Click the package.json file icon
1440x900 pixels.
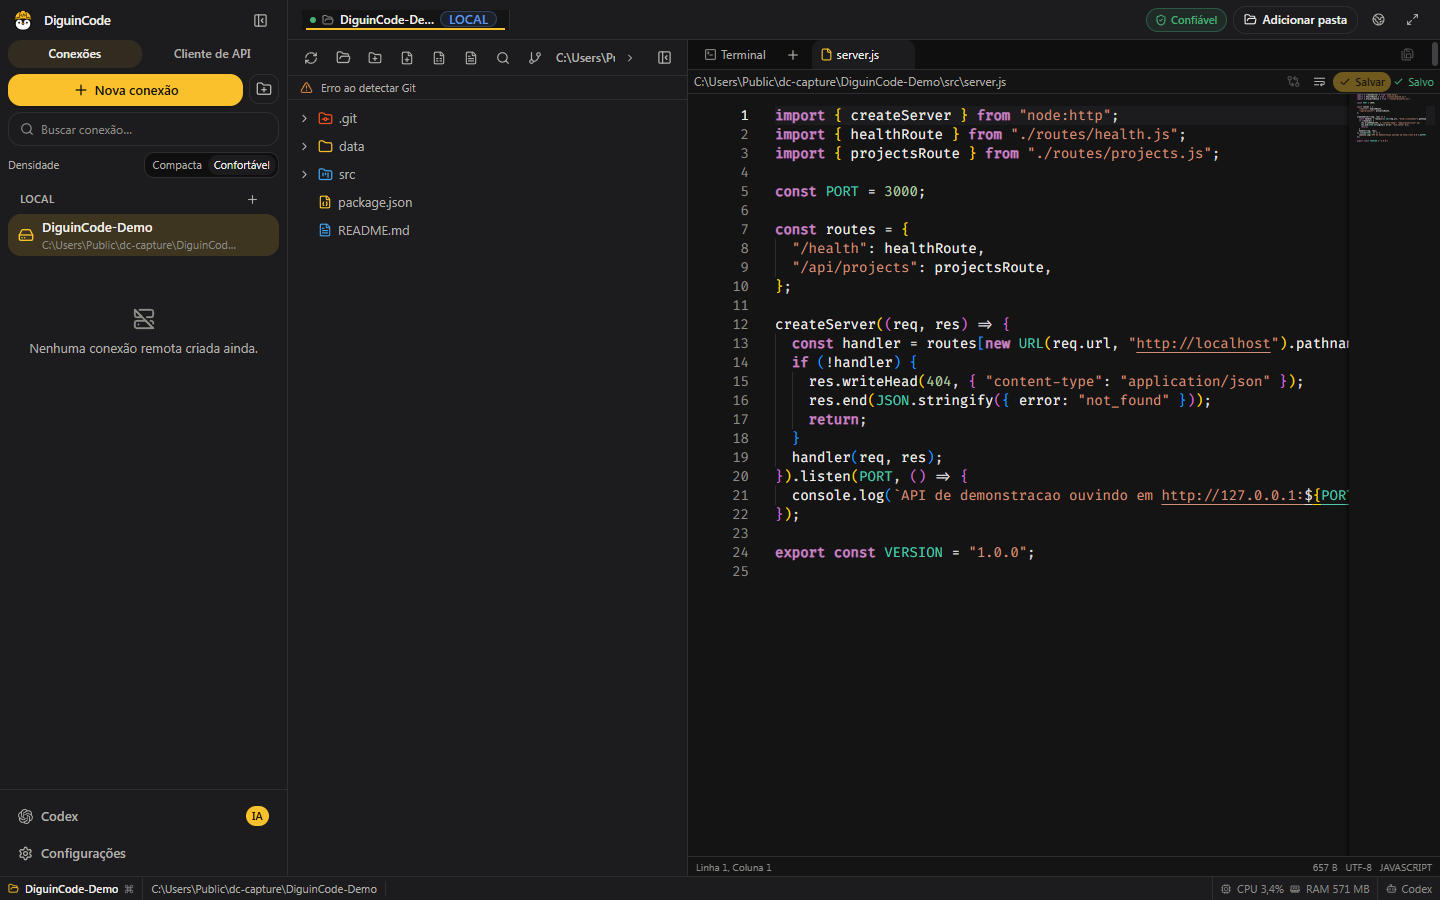pyautogui.click(x=324, y=202)
